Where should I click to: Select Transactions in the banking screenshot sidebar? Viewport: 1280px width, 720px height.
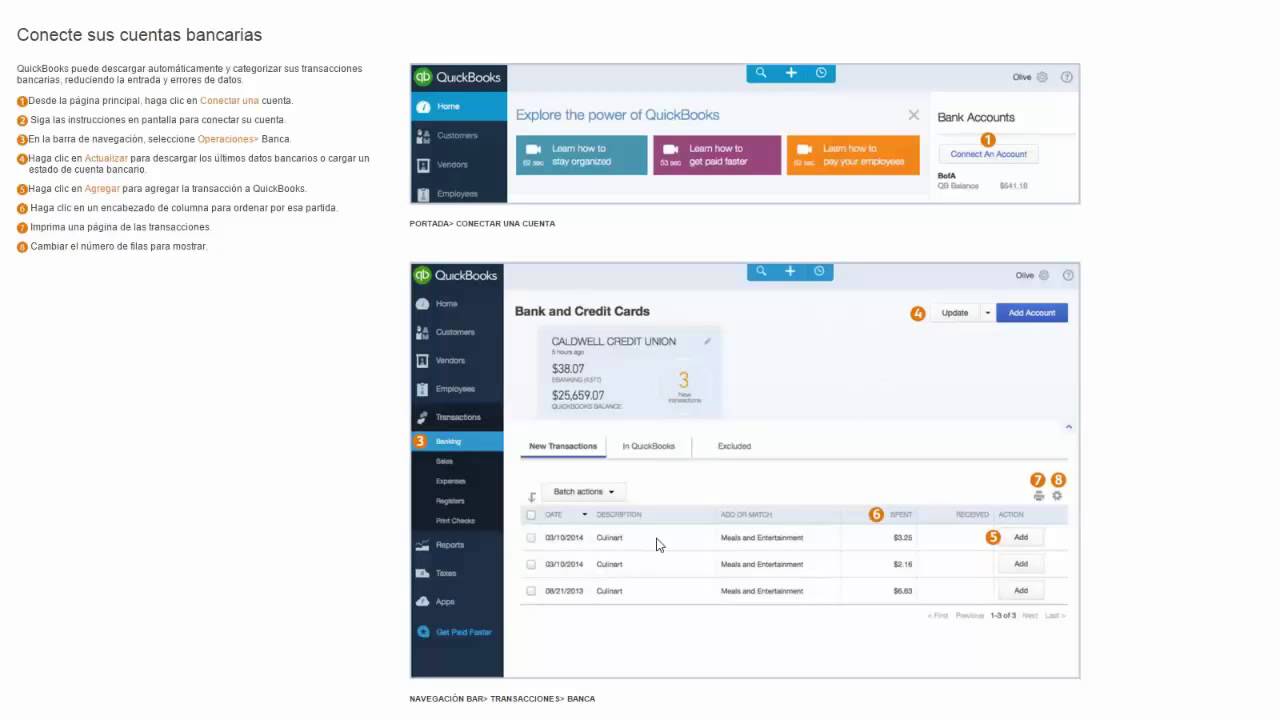point(457,417)
